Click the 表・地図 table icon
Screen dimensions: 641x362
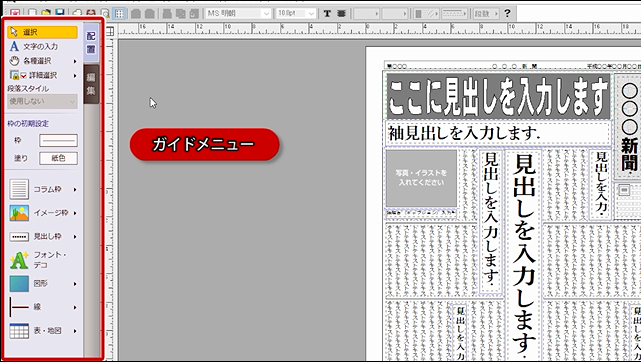(19, 331)
